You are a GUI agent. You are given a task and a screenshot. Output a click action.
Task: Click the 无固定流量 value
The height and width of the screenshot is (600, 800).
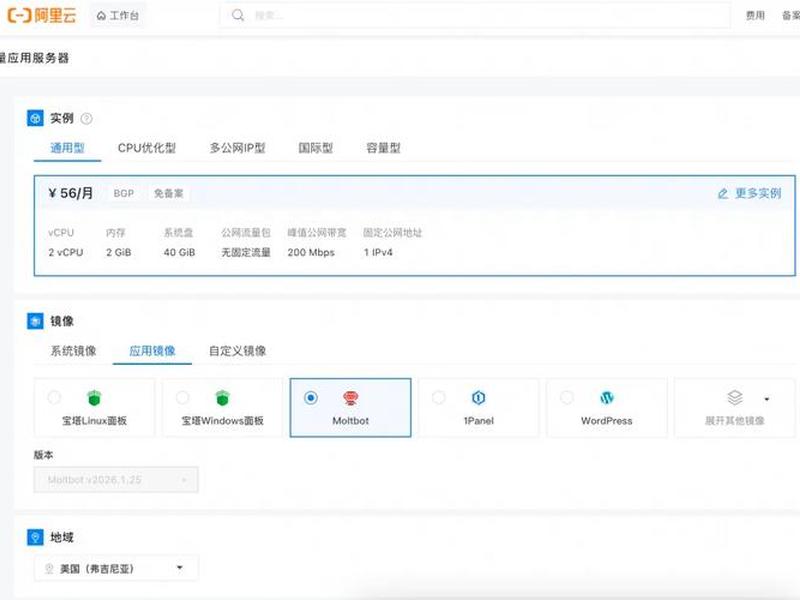[x=246, y=252]
